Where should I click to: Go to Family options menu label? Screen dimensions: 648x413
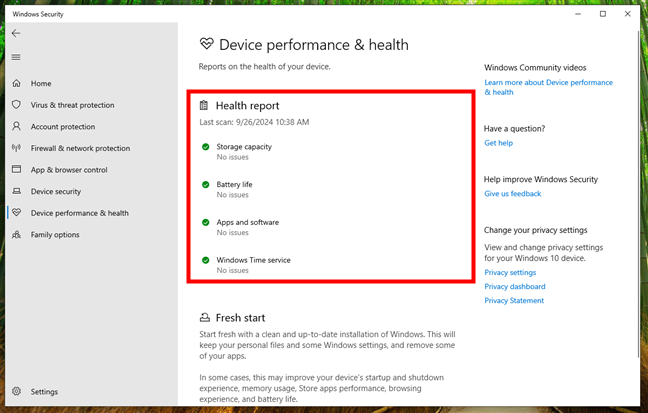point(55,235)
